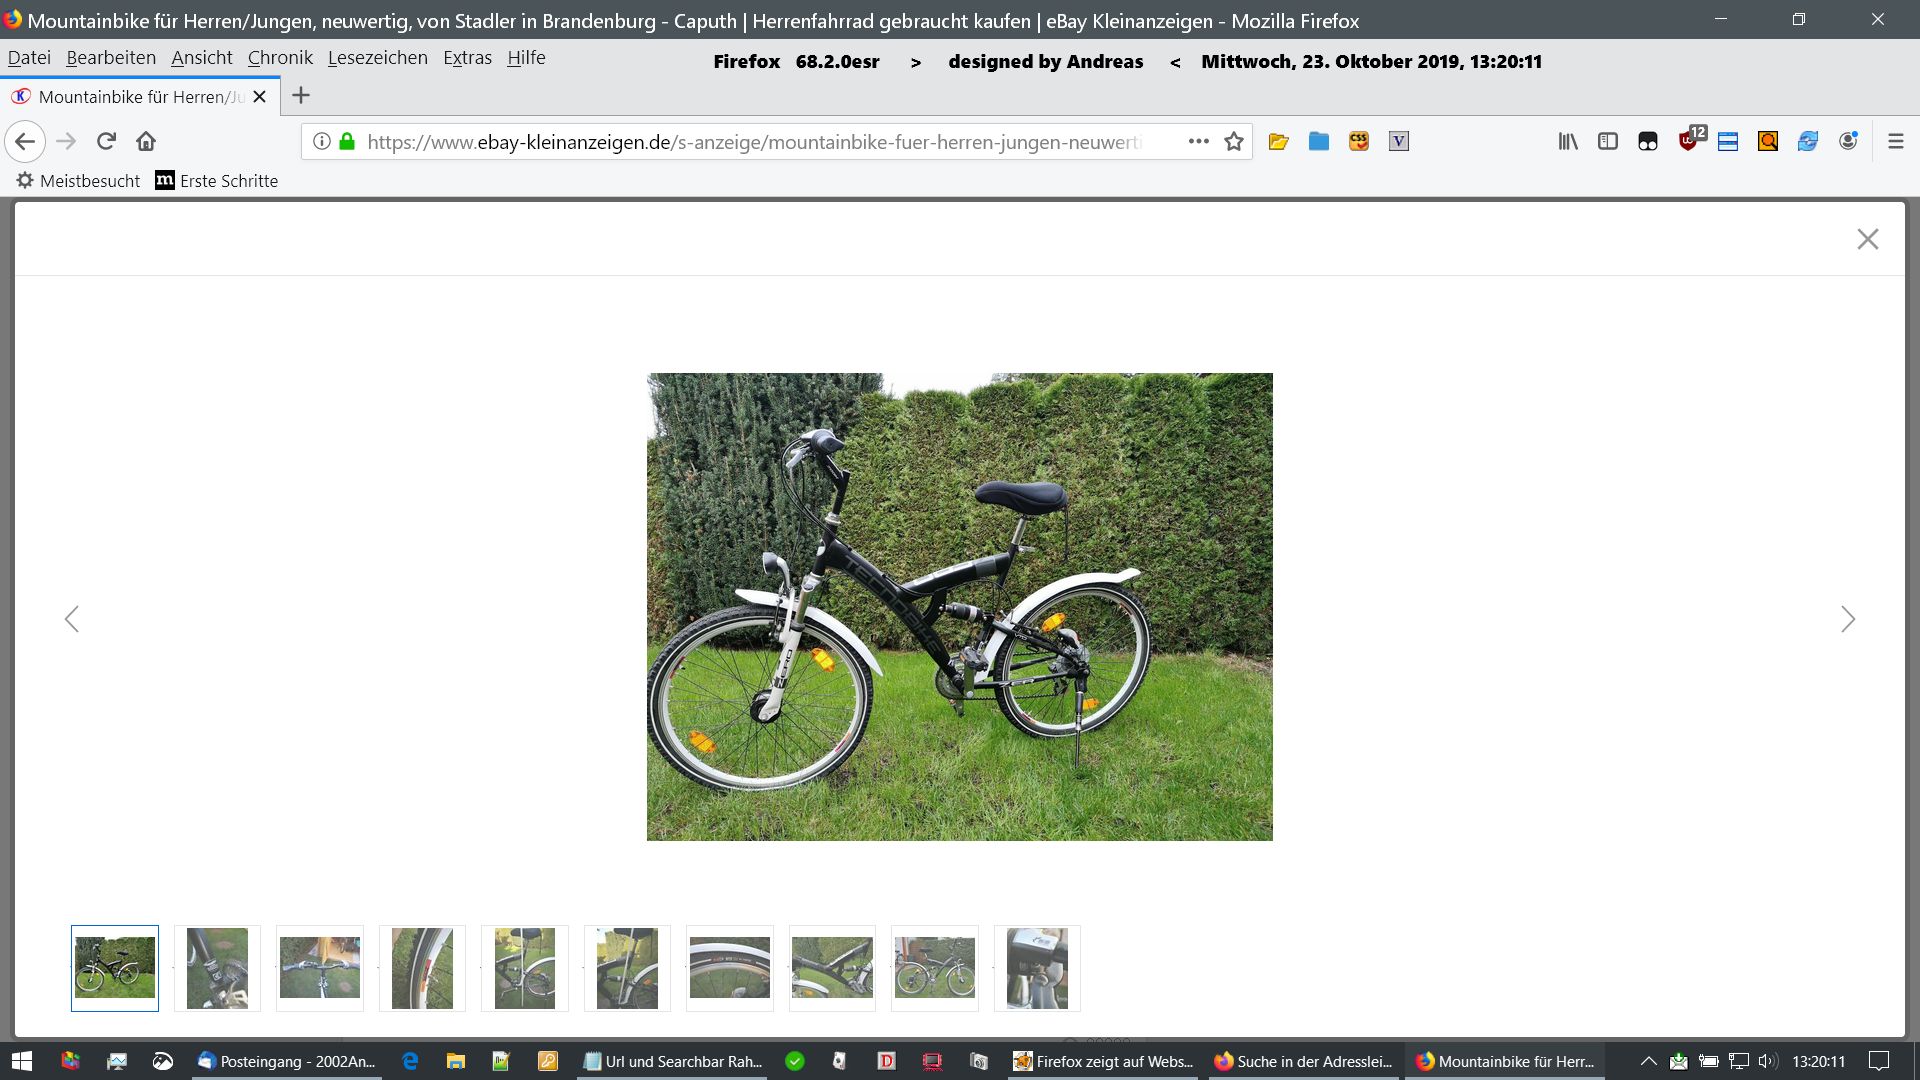Open the Chronik menu
Viewport: 1920px width, 1080px height.
coord(280,58)
